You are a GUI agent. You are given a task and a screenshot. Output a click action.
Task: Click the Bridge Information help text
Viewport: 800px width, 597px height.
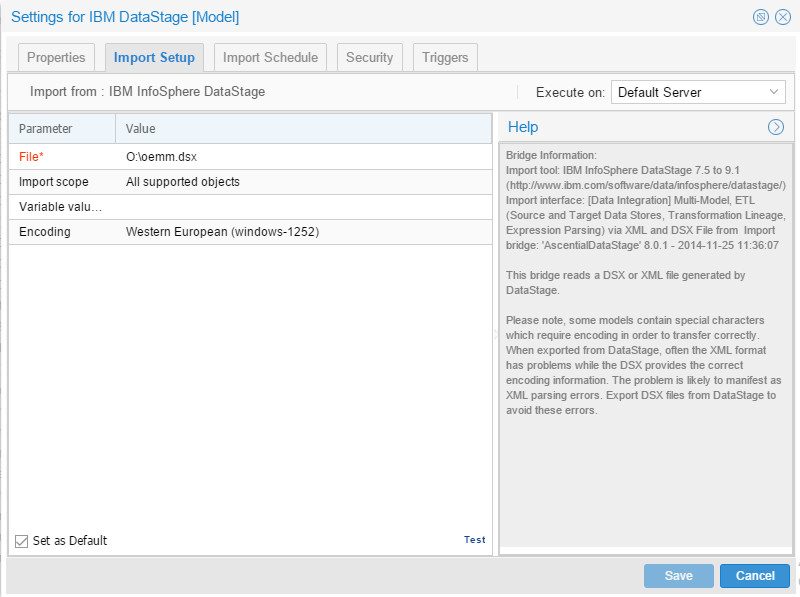coord(551,155)
